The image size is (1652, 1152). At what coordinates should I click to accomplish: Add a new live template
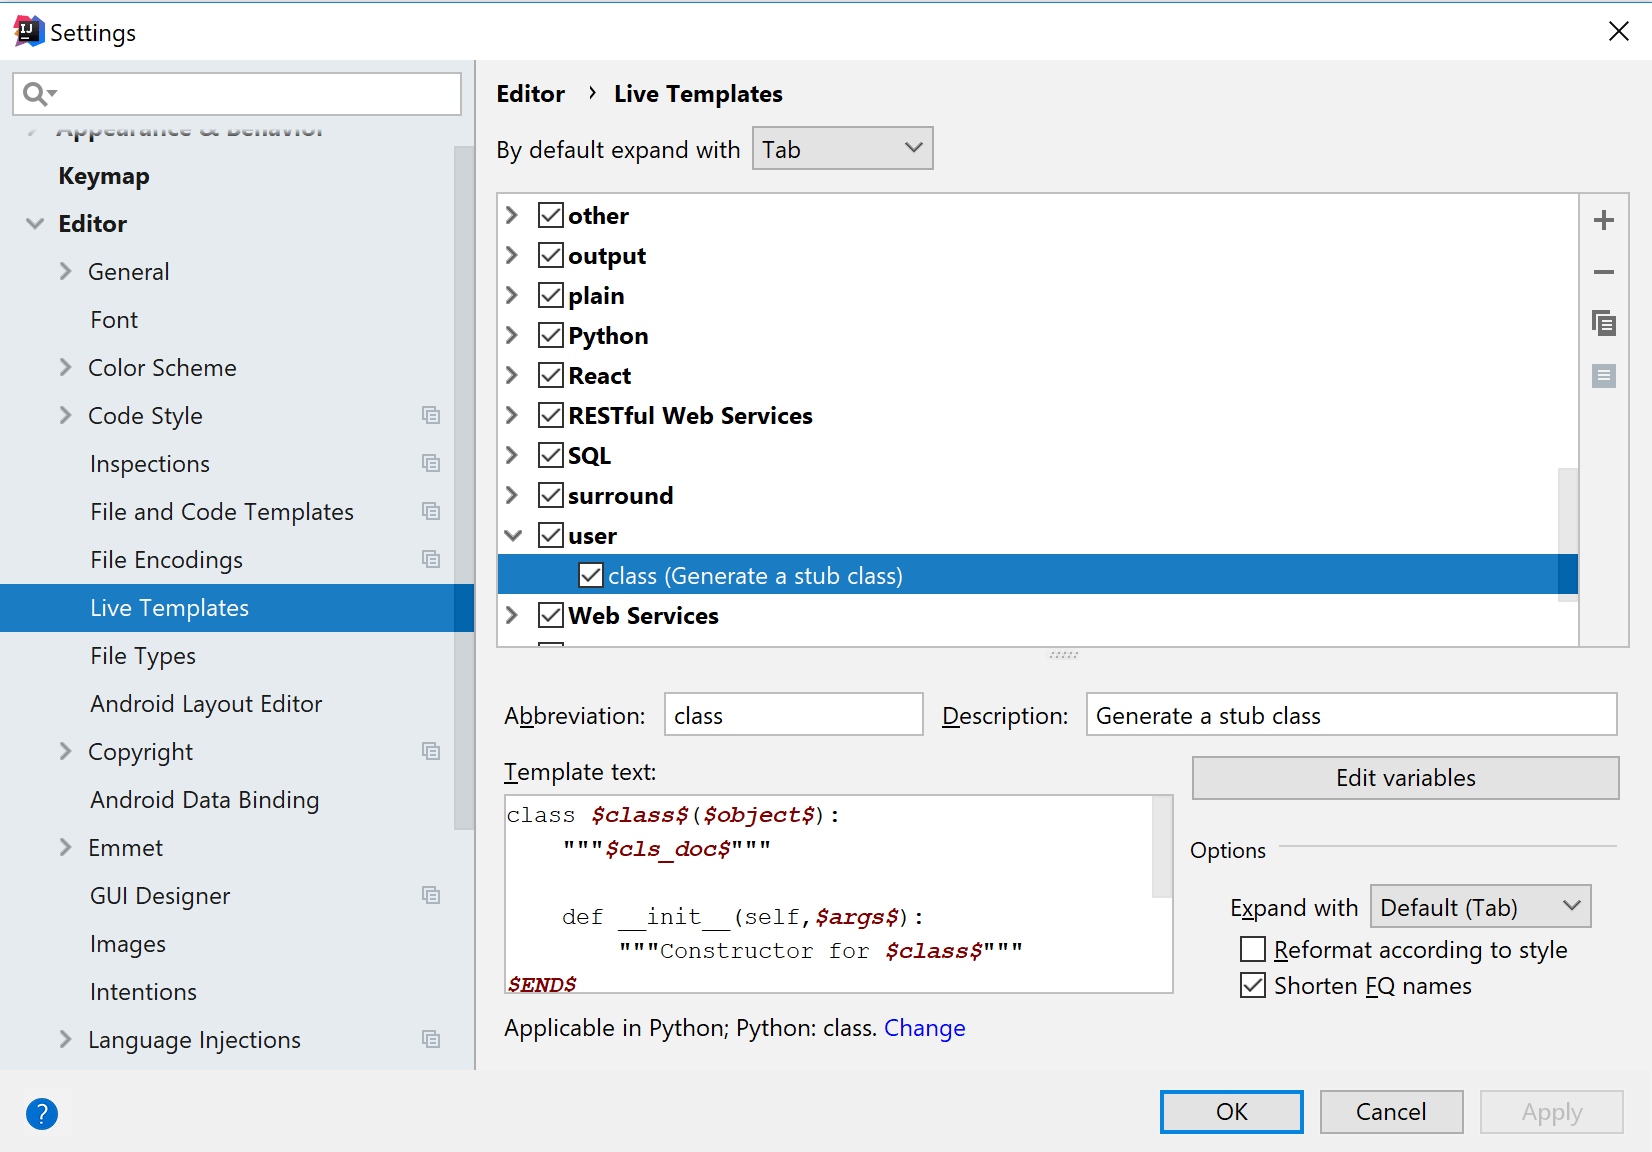tap(1604, 220)
